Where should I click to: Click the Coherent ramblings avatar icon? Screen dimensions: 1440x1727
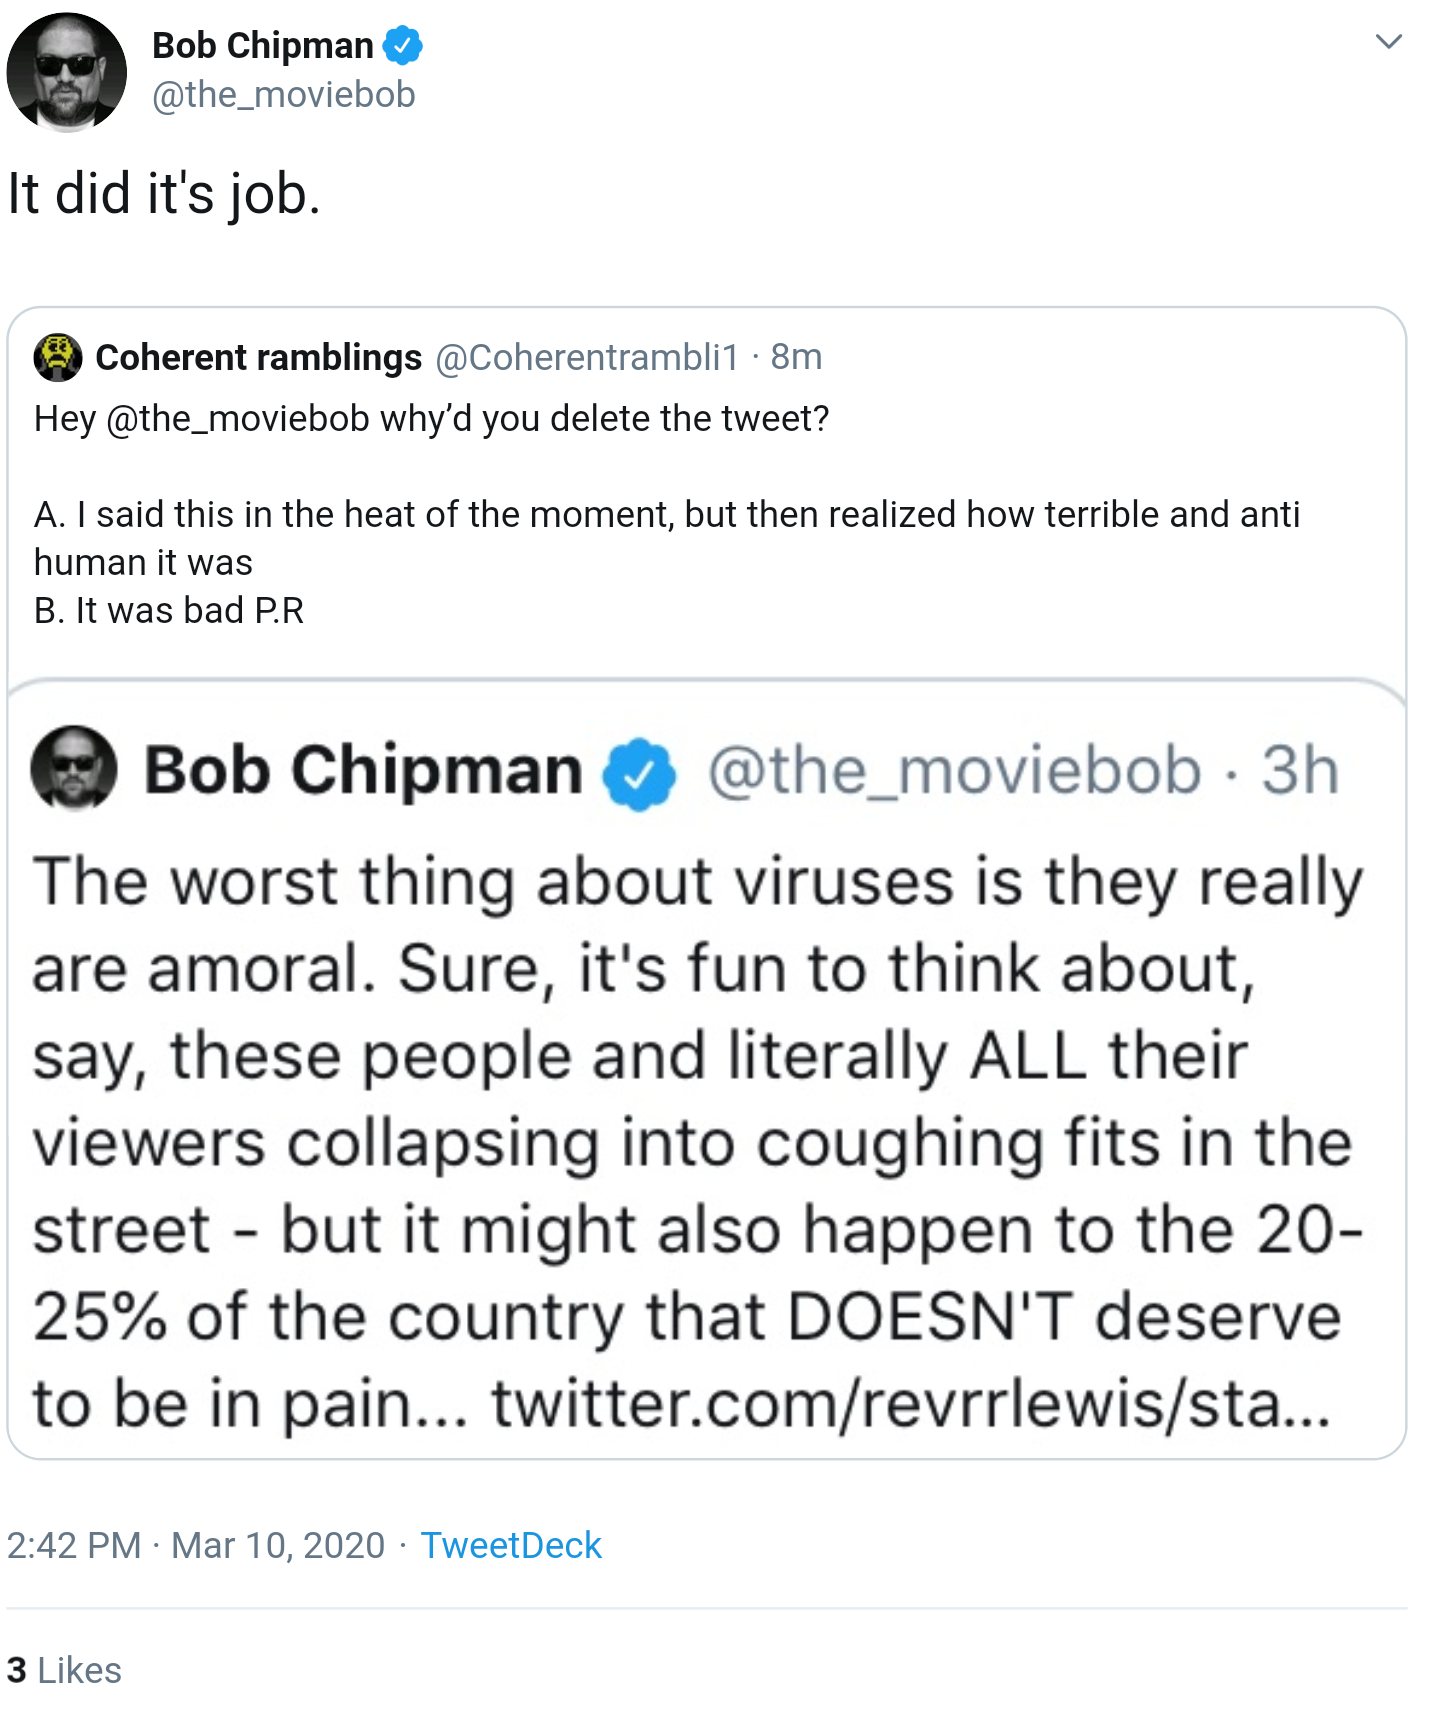click(x=58, y=357)
